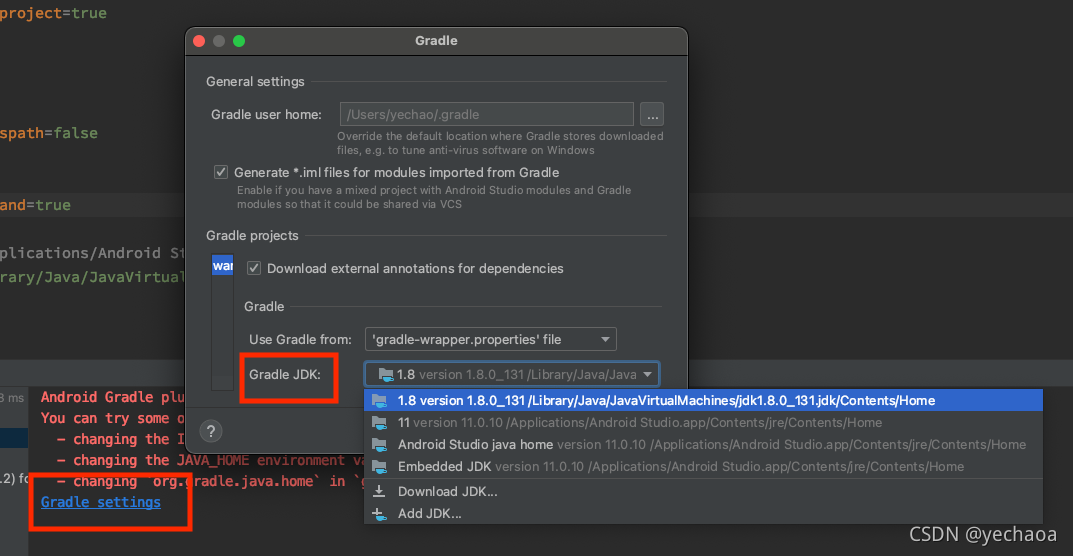Open the Gradle settings link in build output
This screenshot has width=1073, height=556.
(101, 503)
